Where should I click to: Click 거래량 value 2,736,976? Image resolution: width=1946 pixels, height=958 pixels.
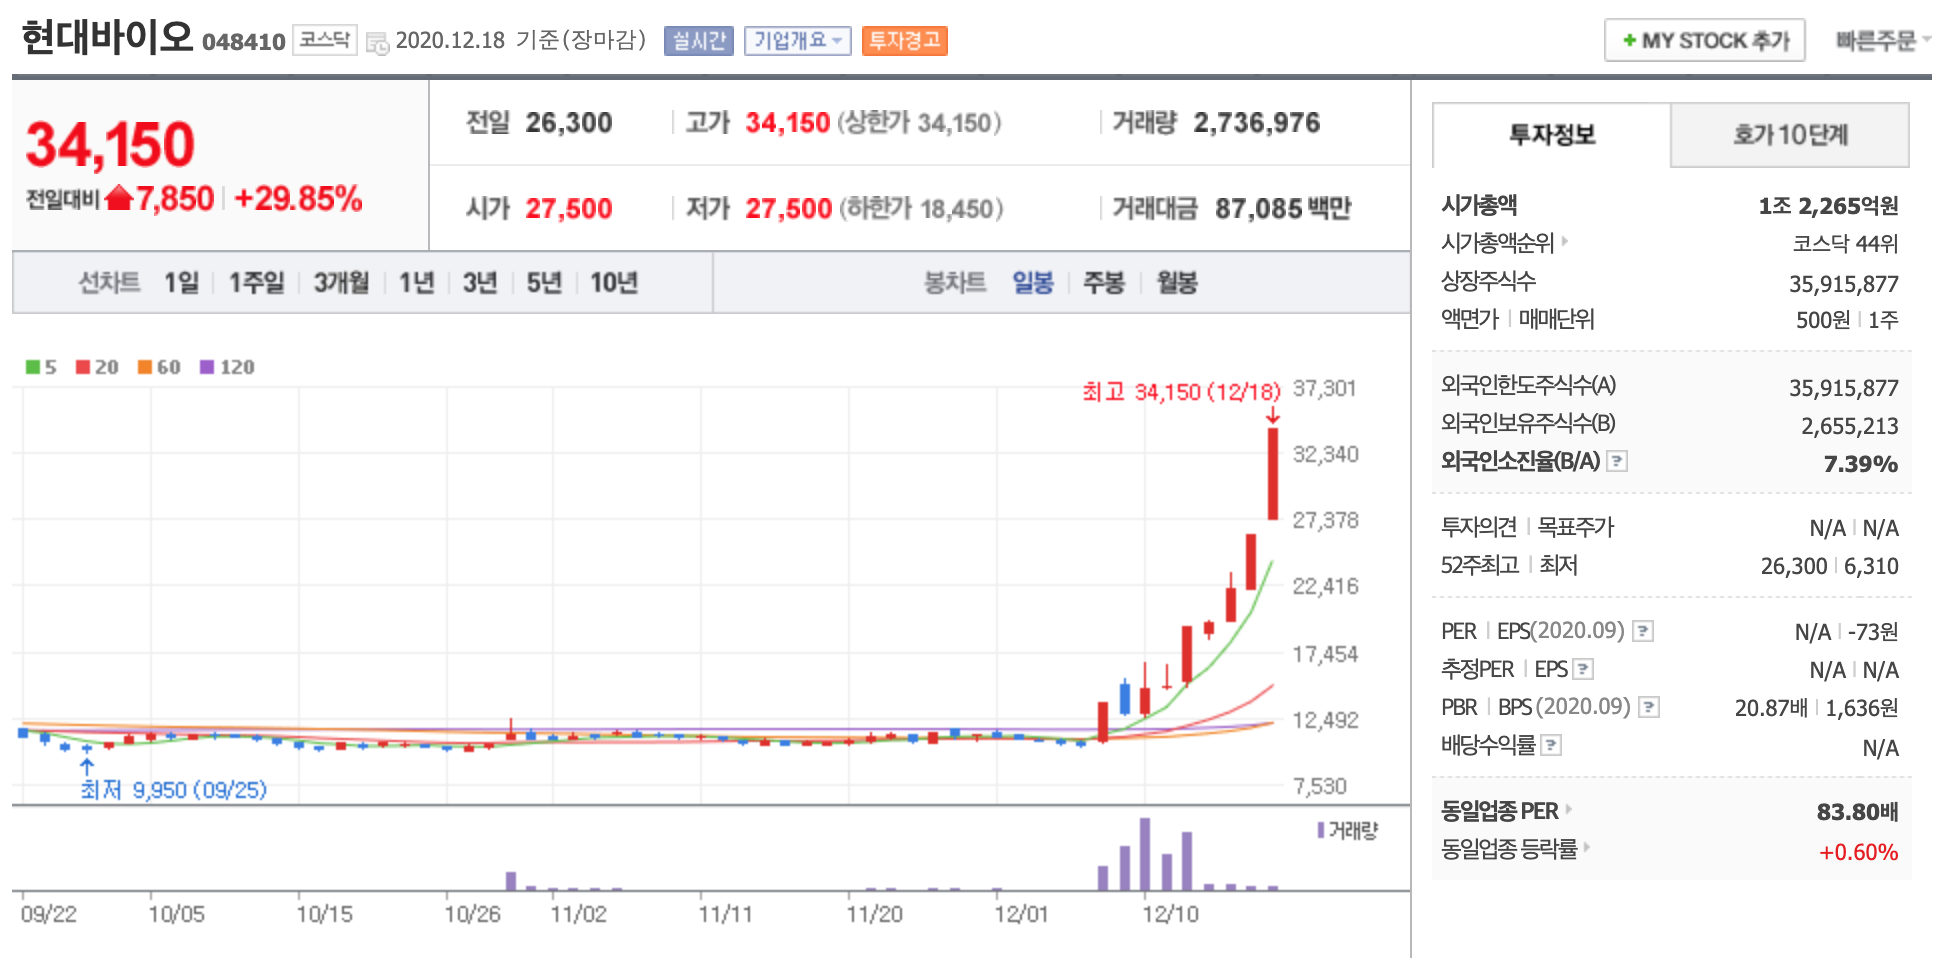pos(1256,123)
